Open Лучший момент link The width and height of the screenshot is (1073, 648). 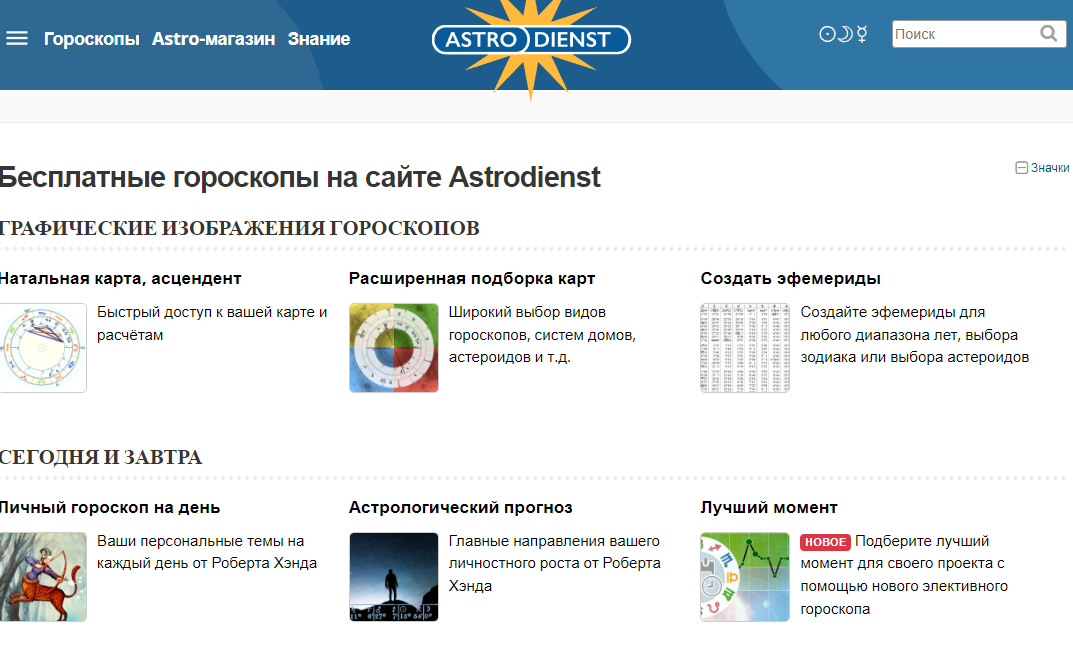tap(769, 508)
